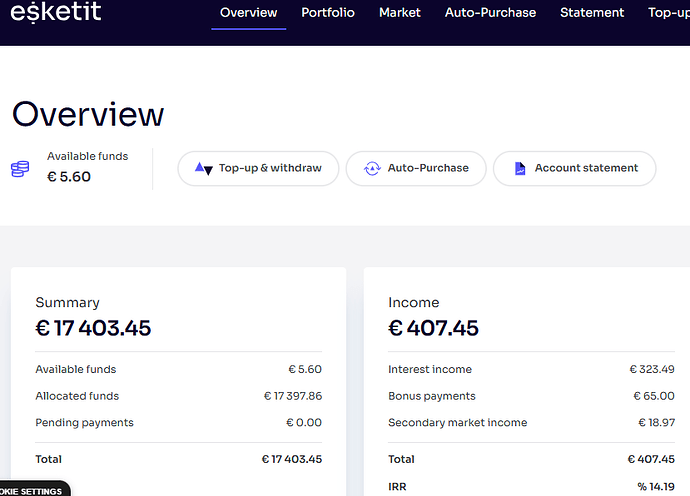Viewport: 690px width, 496px height.
Task: Open the Cookie Settings button
Action: pos(34,490)
